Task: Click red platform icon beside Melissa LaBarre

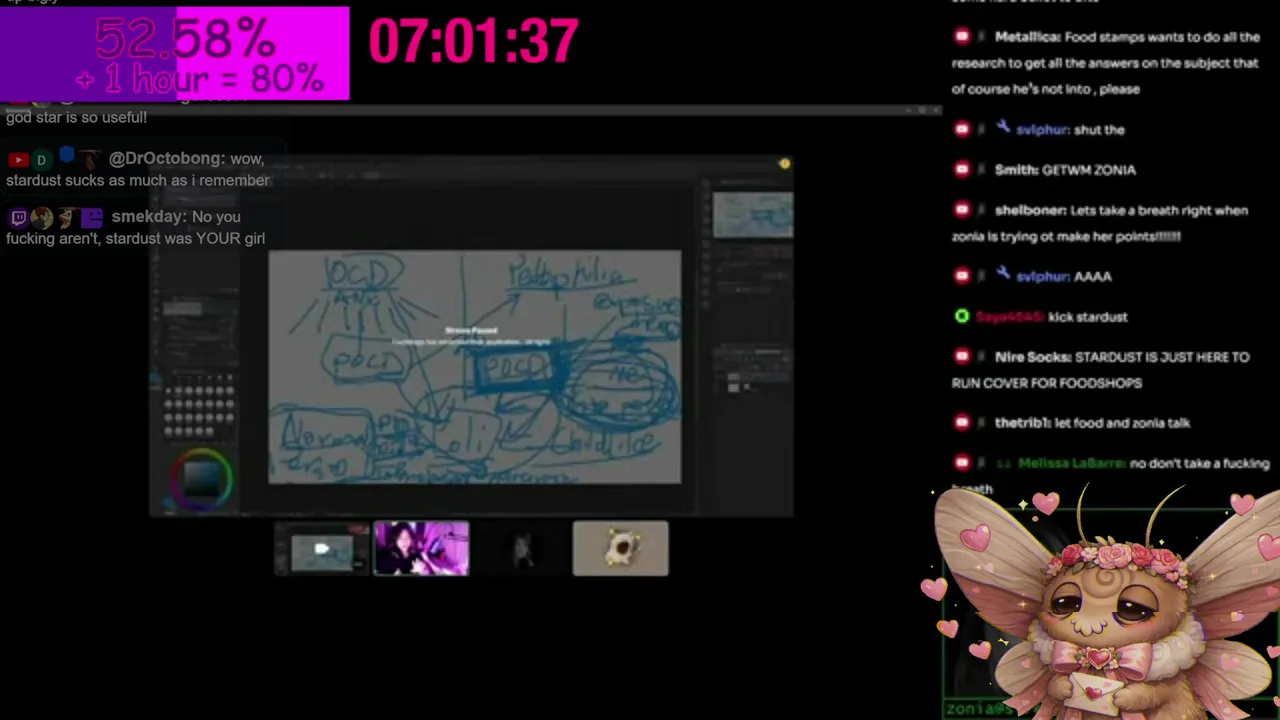Action: 962,463
